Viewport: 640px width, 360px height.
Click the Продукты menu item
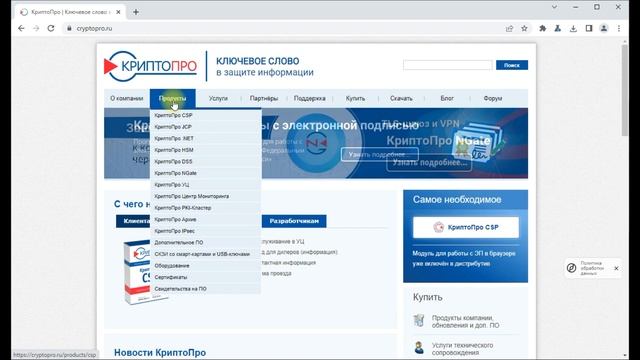click(173, 98)
